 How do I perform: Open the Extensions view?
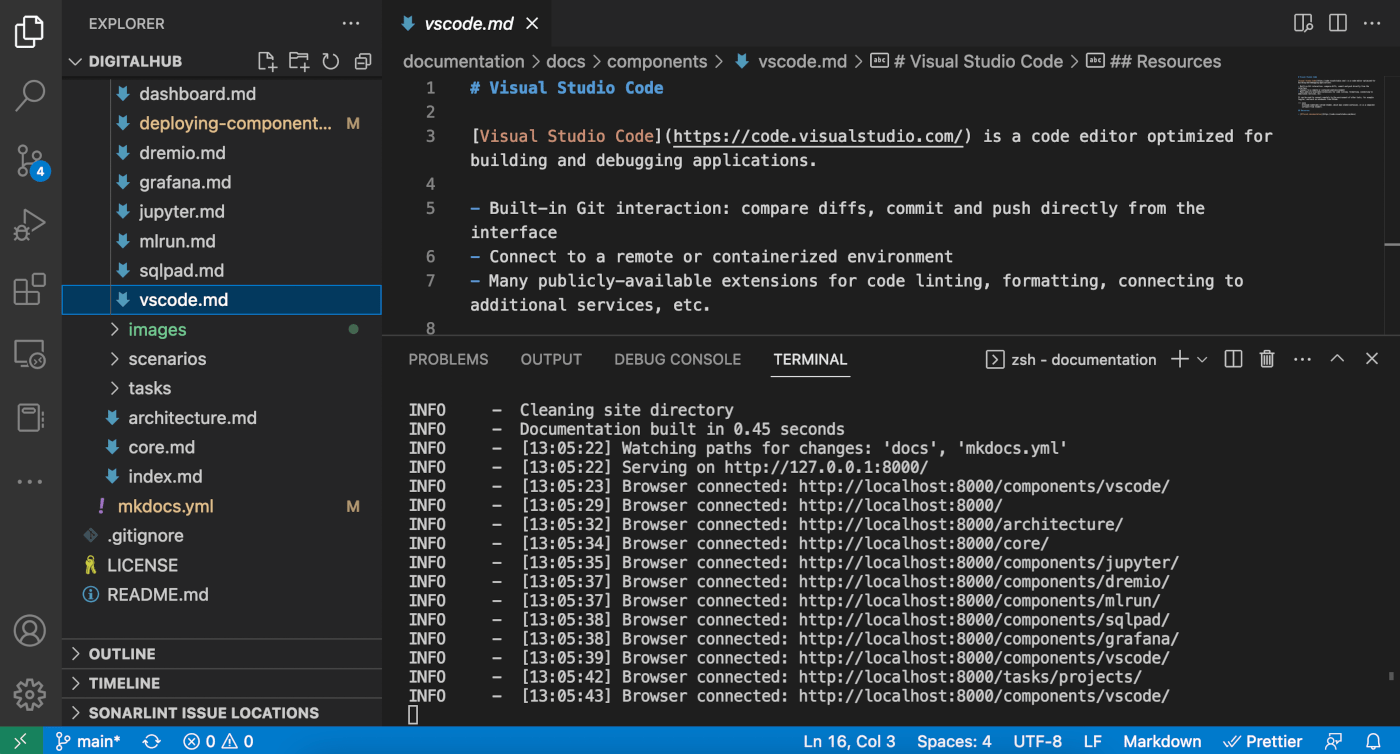tap(30, 290)
